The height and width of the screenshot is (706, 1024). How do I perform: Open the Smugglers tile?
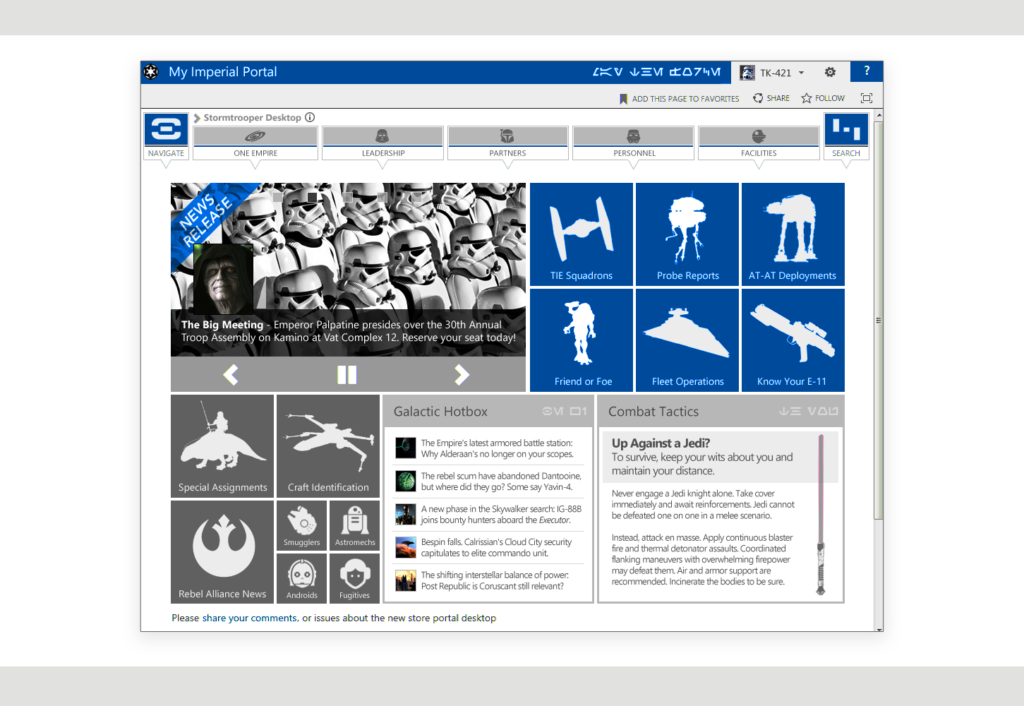tap(302, 526)
